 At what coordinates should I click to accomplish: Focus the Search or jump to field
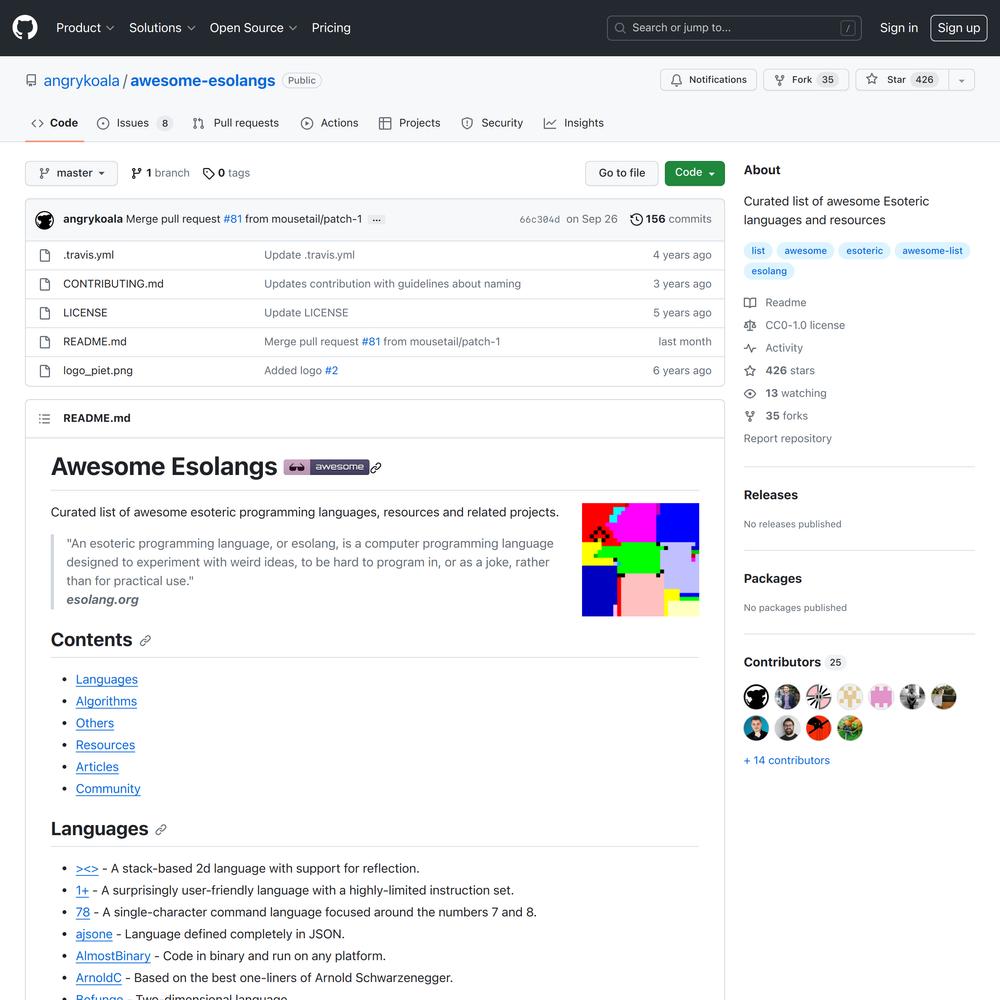coord(734,28)
